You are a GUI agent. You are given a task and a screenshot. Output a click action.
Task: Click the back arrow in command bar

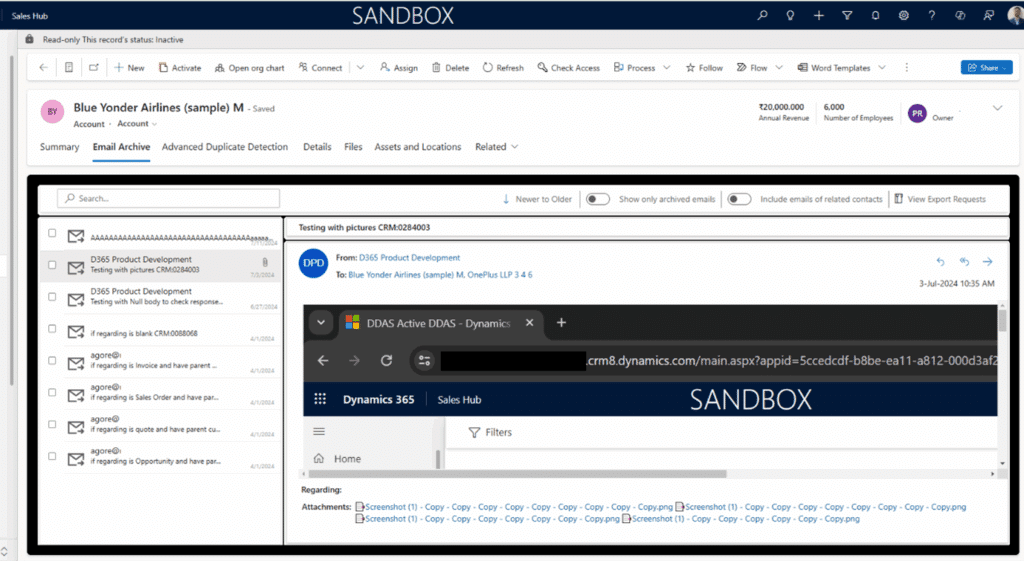pyautogui.click(x=43, y=67)
